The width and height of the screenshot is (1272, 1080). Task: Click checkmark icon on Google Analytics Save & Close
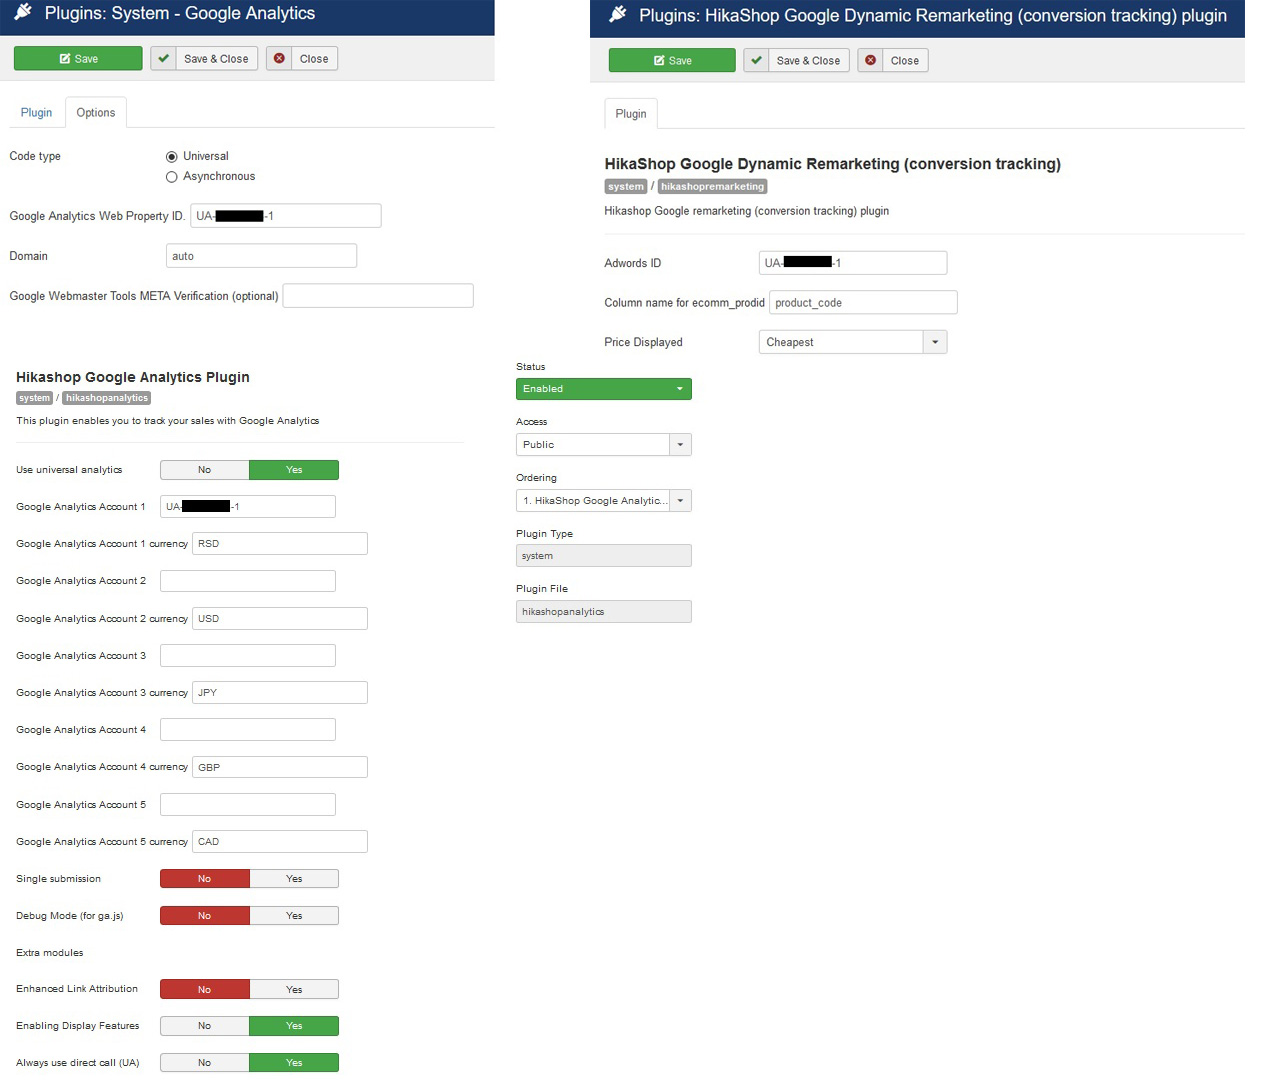tap(164, 59)
